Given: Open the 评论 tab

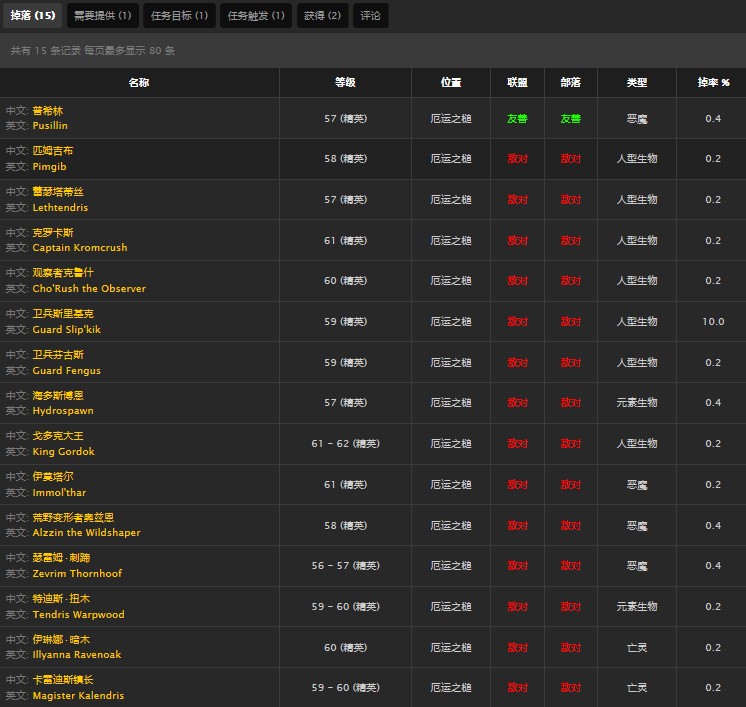Looking at the screenshot, I should pyautogui.click(x=370, y=16).
